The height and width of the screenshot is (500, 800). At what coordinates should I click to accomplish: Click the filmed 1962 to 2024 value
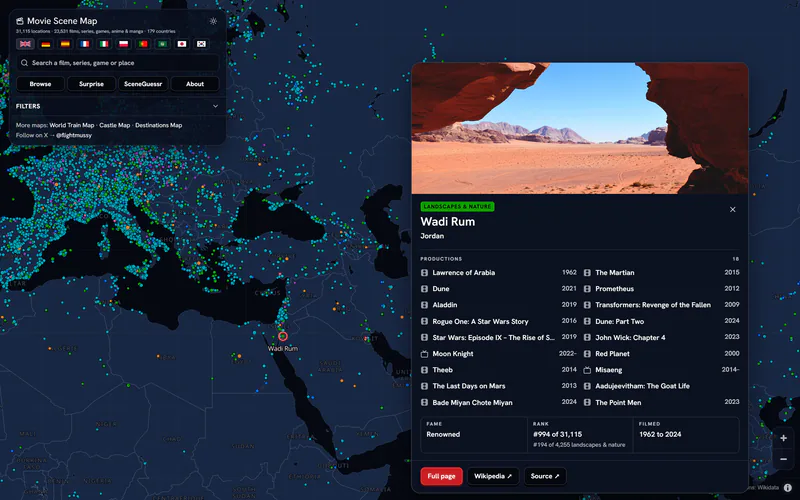(x=660, y=434)
